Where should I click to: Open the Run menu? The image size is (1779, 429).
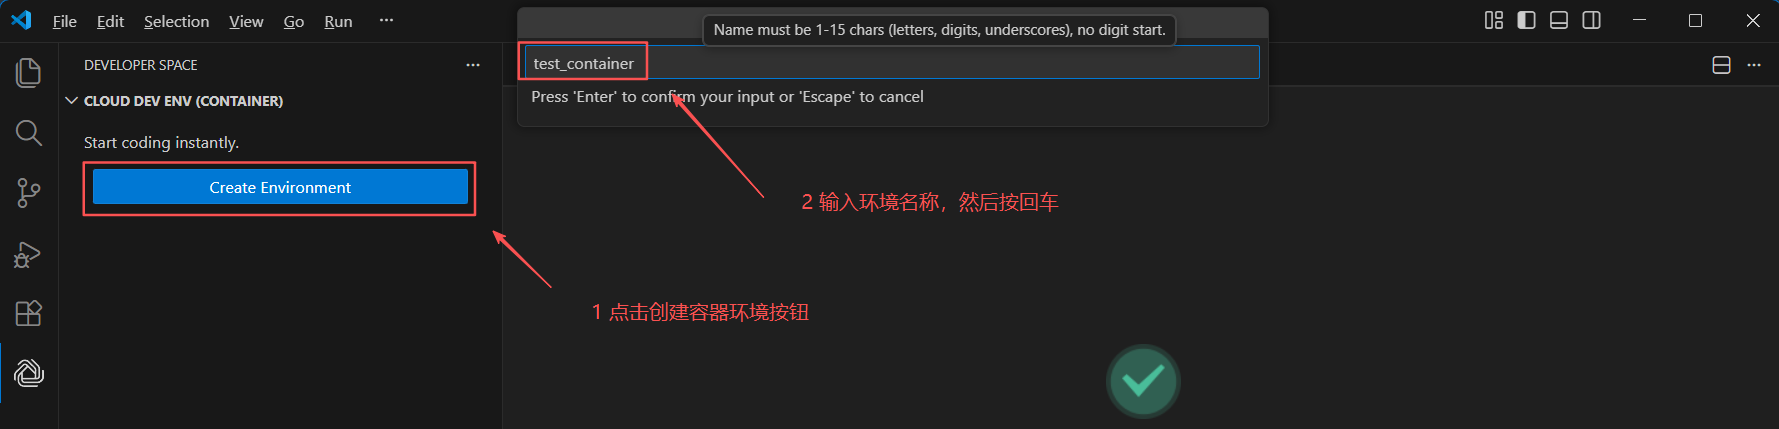pos(338,21)
